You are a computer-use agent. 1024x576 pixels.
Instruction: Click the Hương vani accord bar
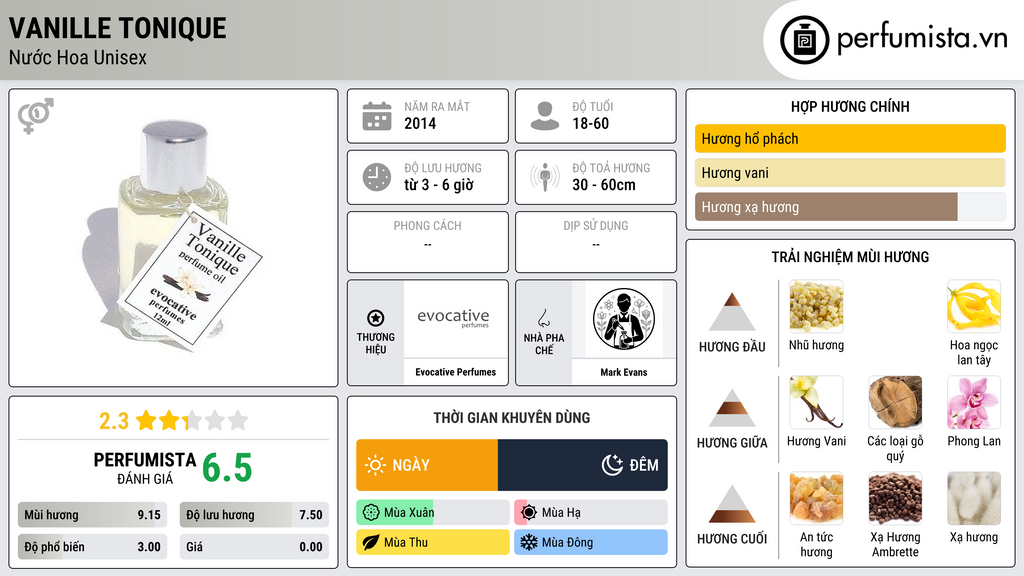(x=850, y=172)
